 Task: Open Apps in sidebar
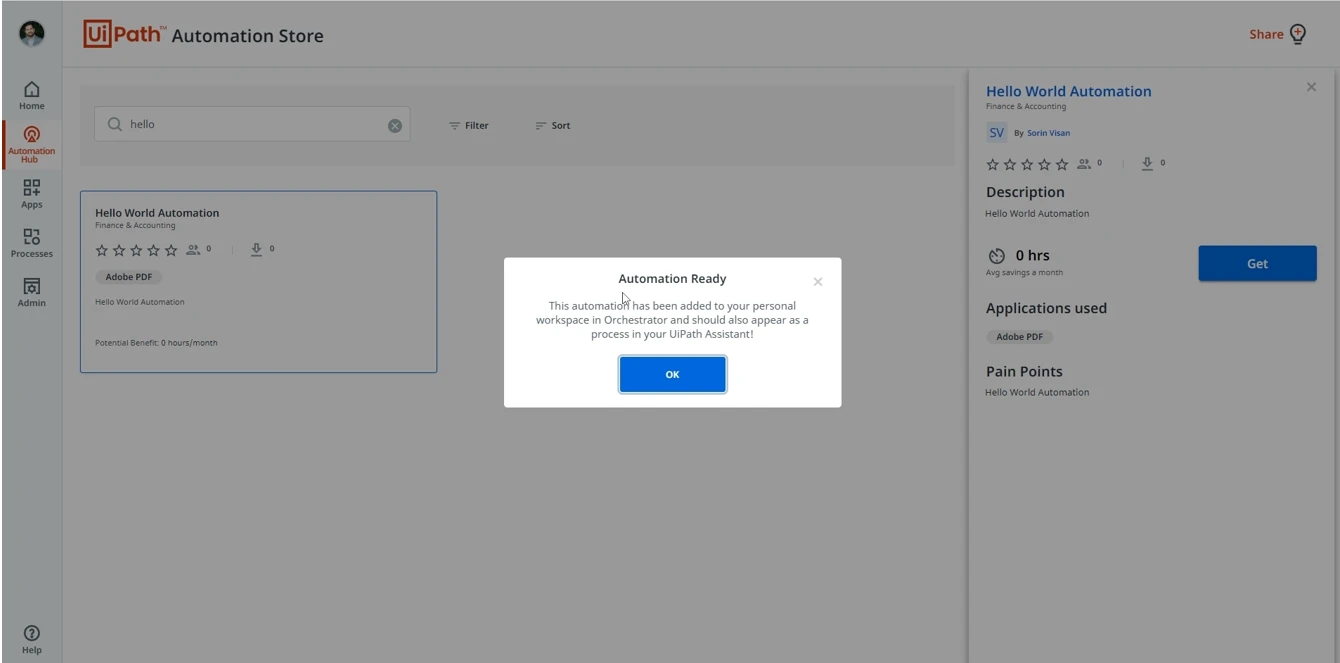[32, 194]
